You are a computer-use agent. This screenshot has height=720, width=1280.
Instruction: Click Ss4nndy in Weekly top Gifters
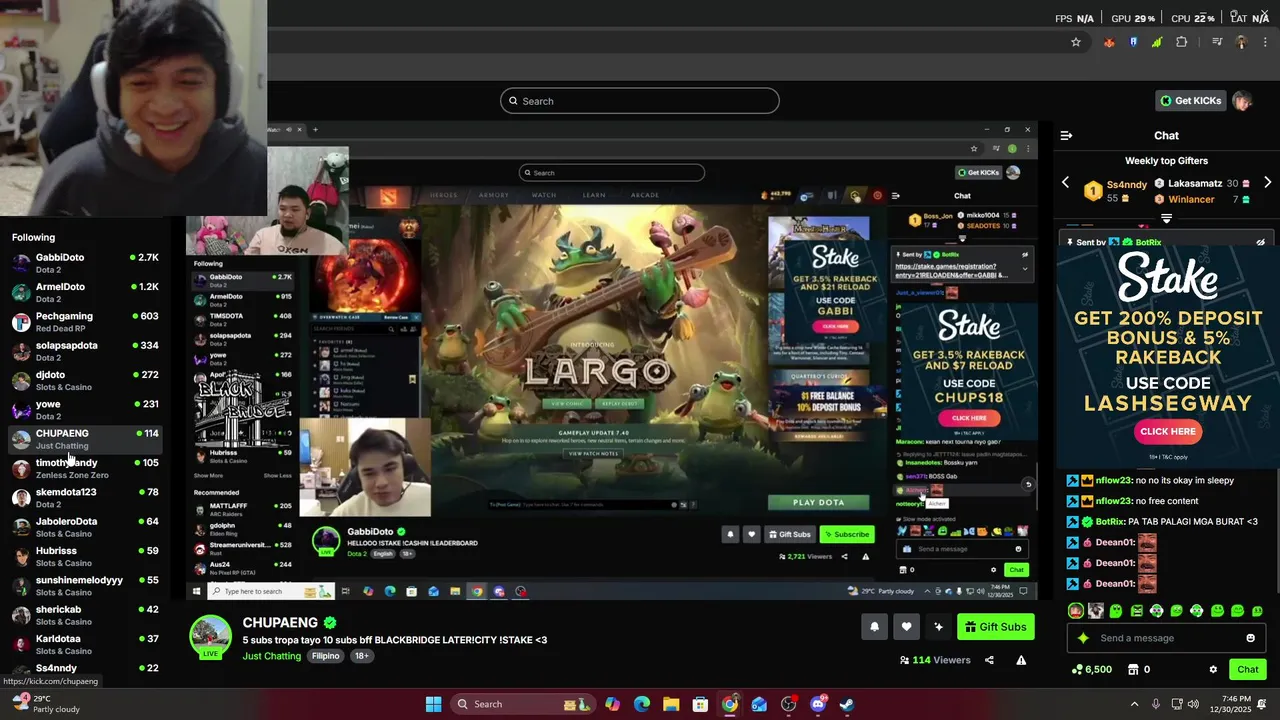[1127, 184]
